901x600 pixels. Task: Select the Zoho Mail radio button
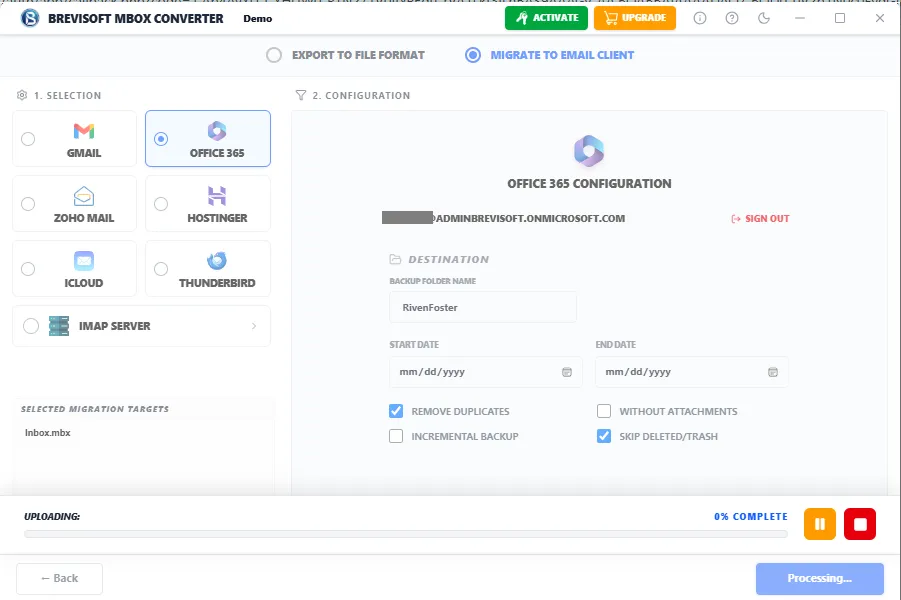point(28,204)
